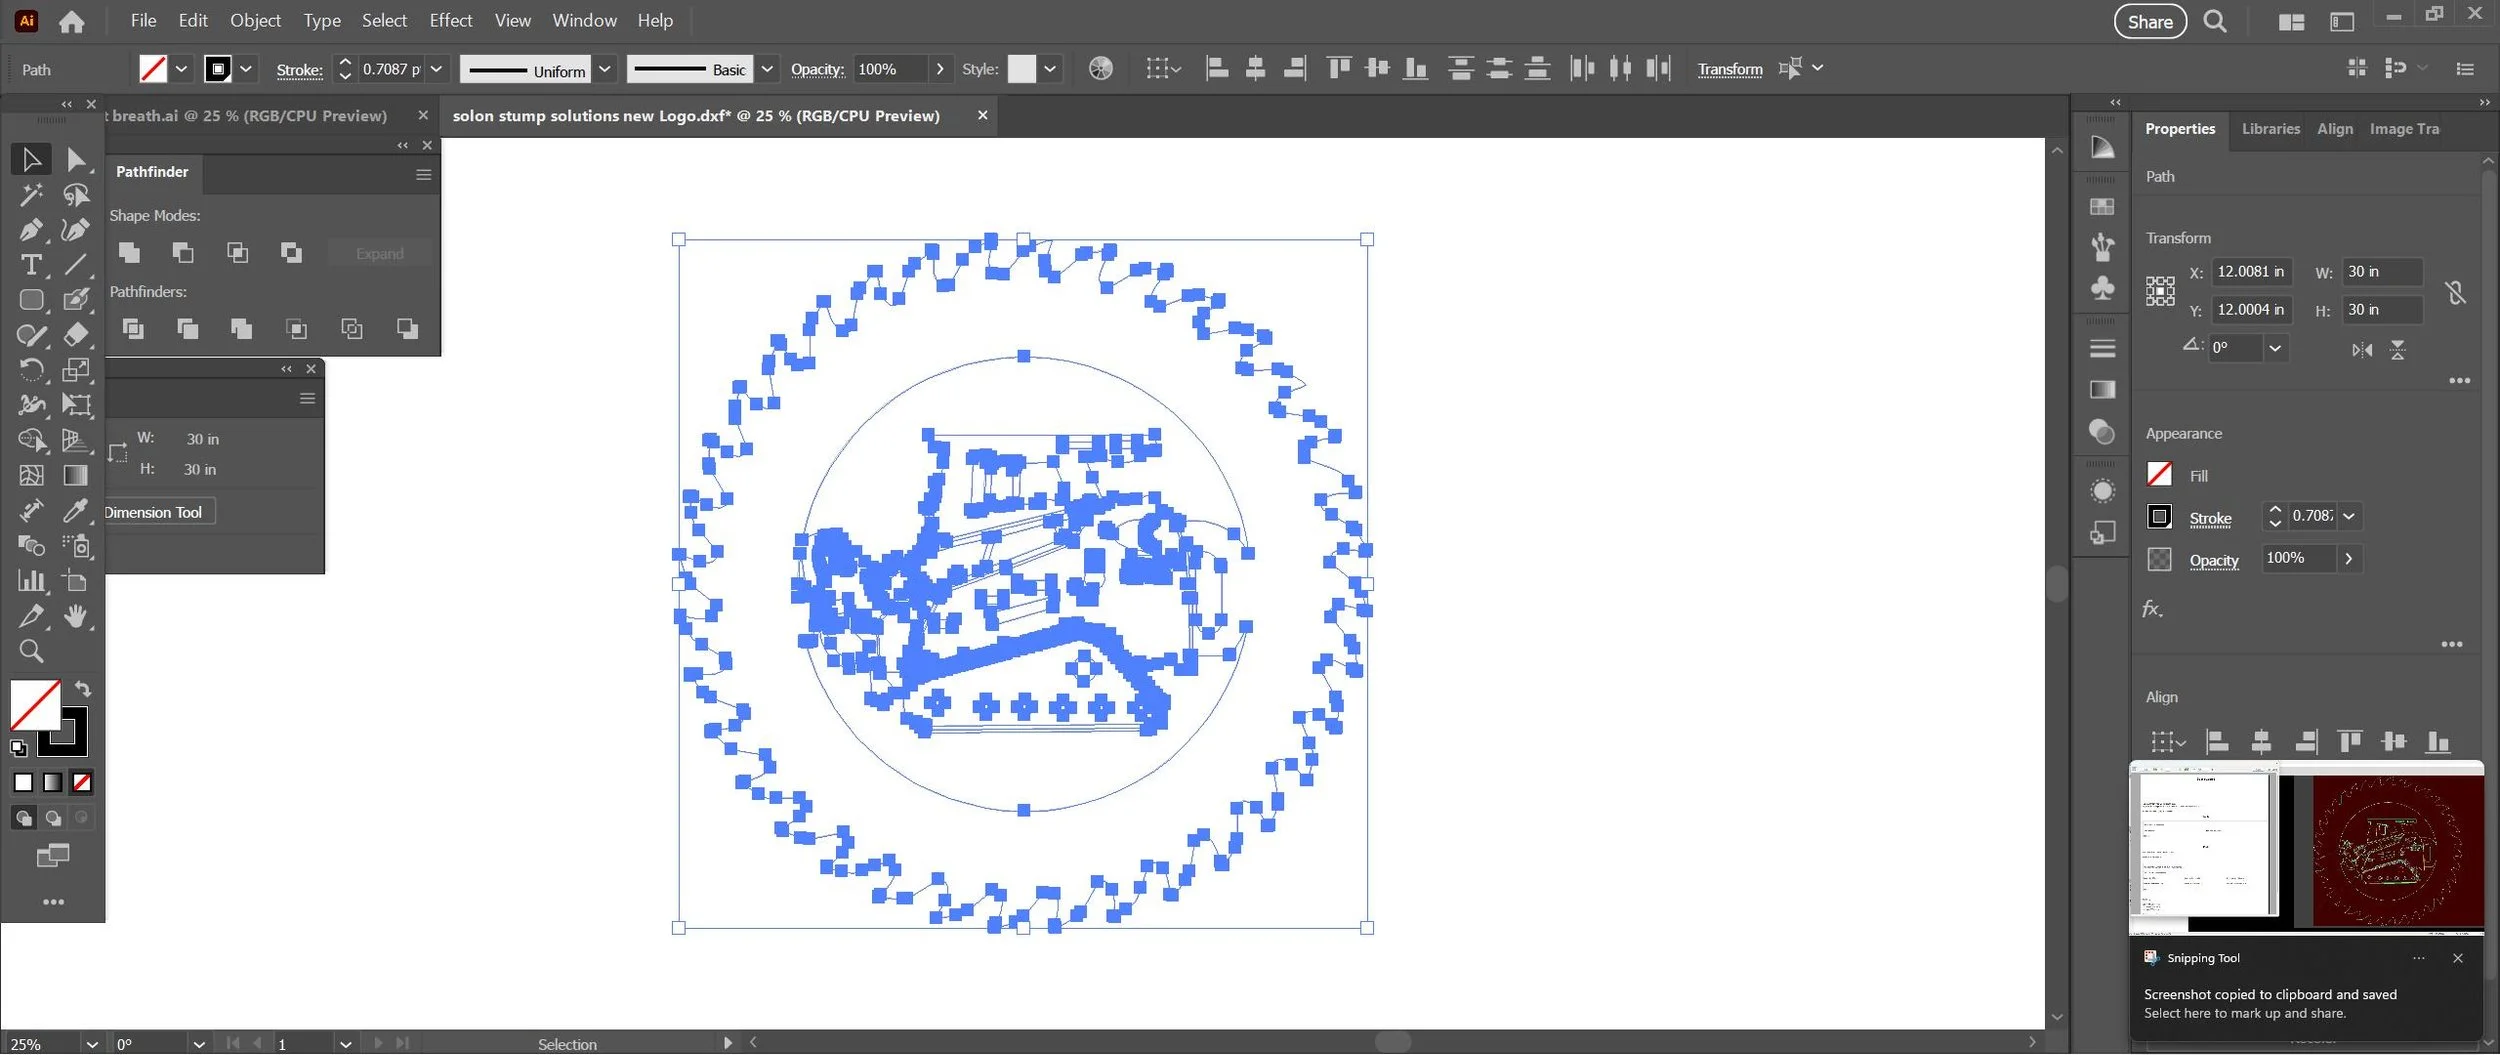Viewport: 2500px width, 1055px height.
Task: Select the Pen tool
Action: [x=31, y=230]
